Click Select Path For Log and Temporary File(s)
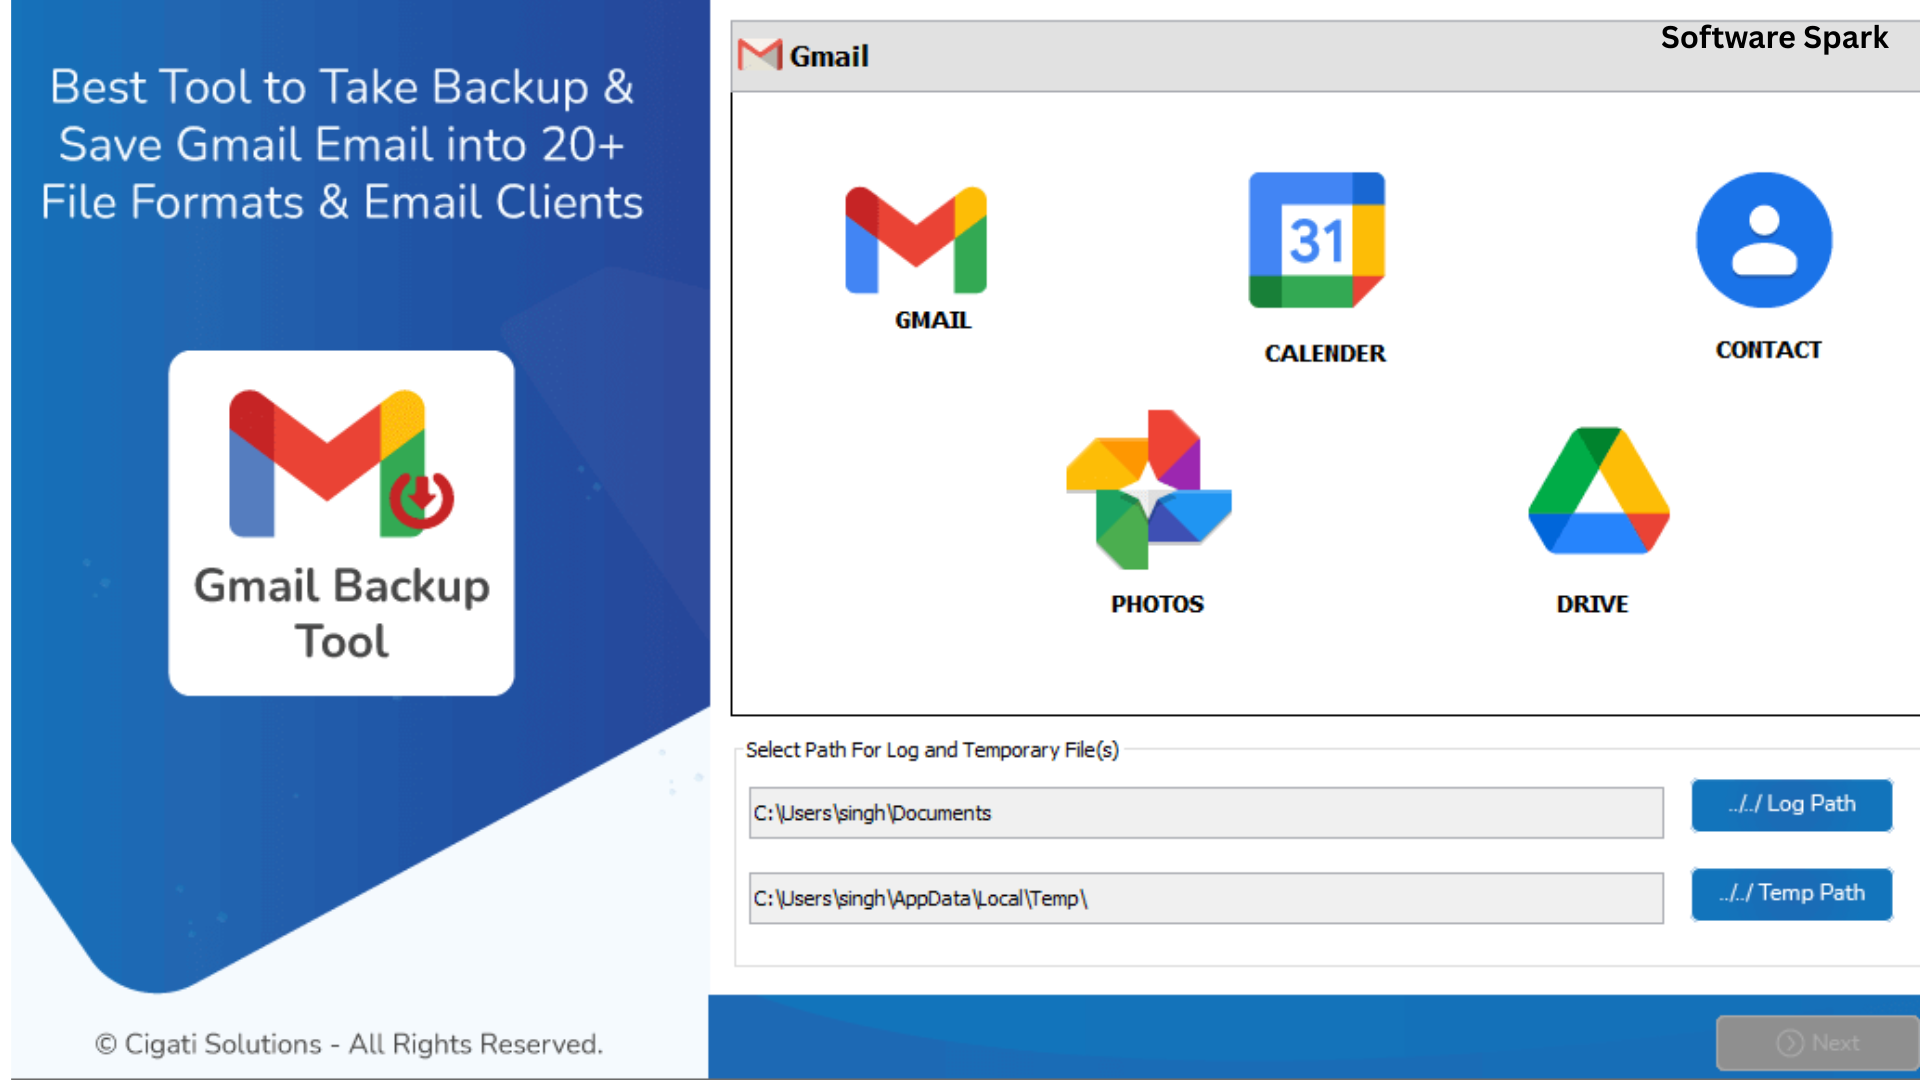 [932, 750]
